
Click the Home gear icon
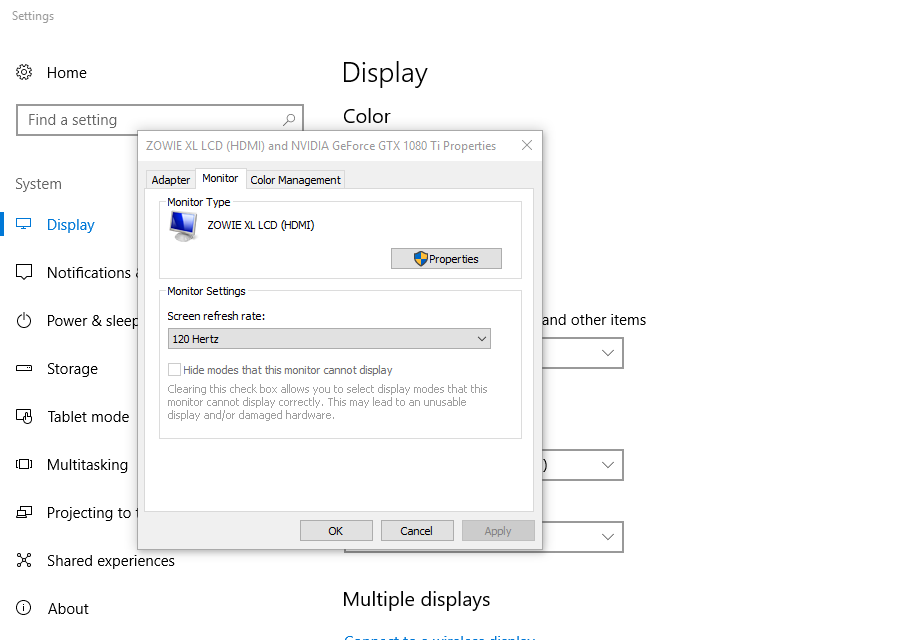24,72
